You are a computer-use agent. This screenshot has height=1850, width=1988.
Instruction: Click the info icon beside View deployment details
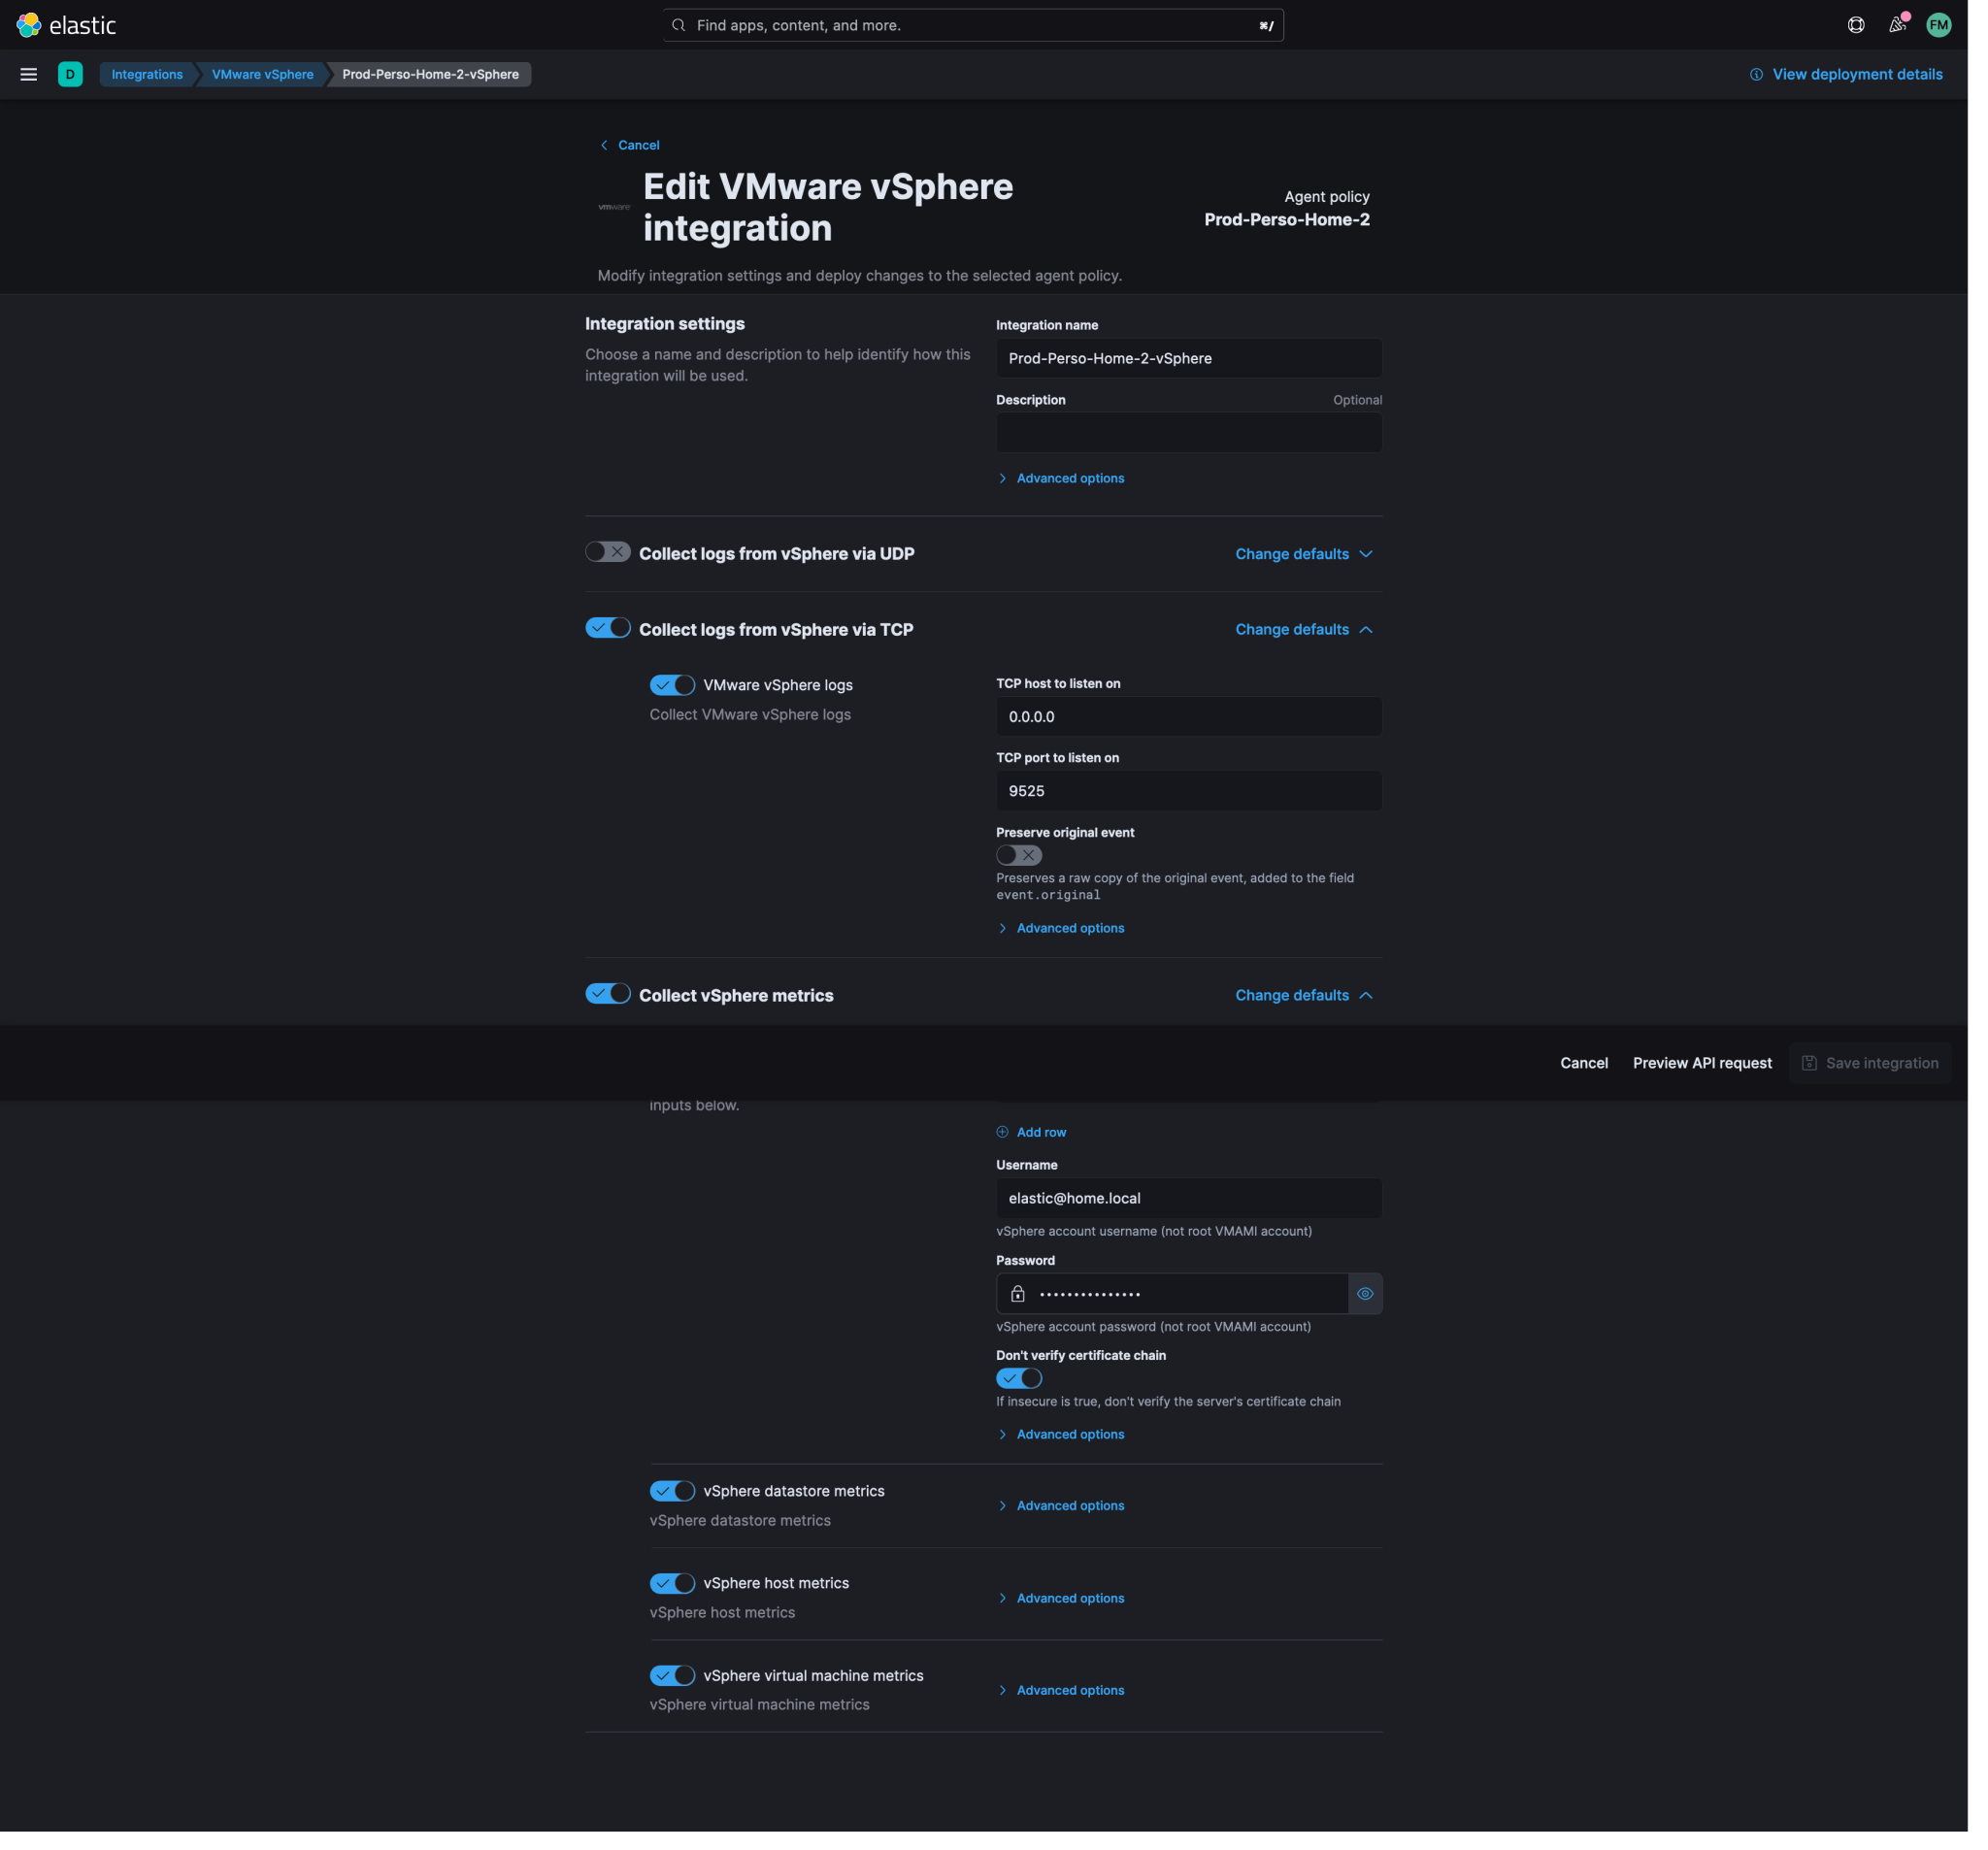1756,74
